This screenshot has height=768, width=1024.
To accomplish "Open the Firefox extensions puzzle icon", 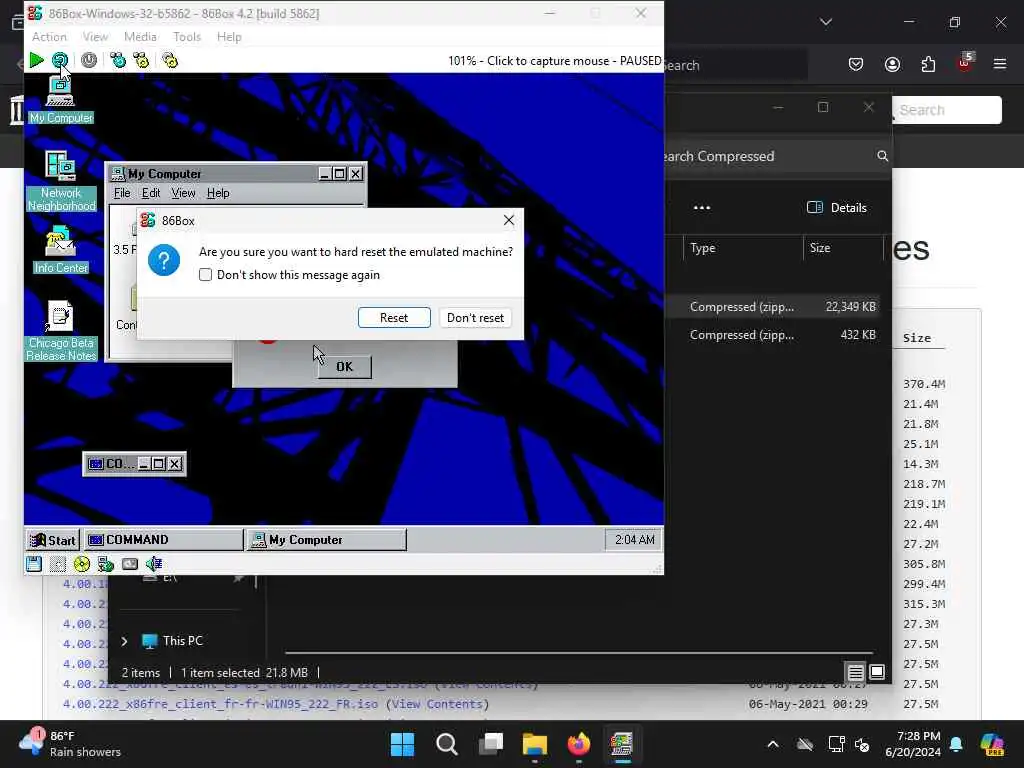I will coord(928,64).
